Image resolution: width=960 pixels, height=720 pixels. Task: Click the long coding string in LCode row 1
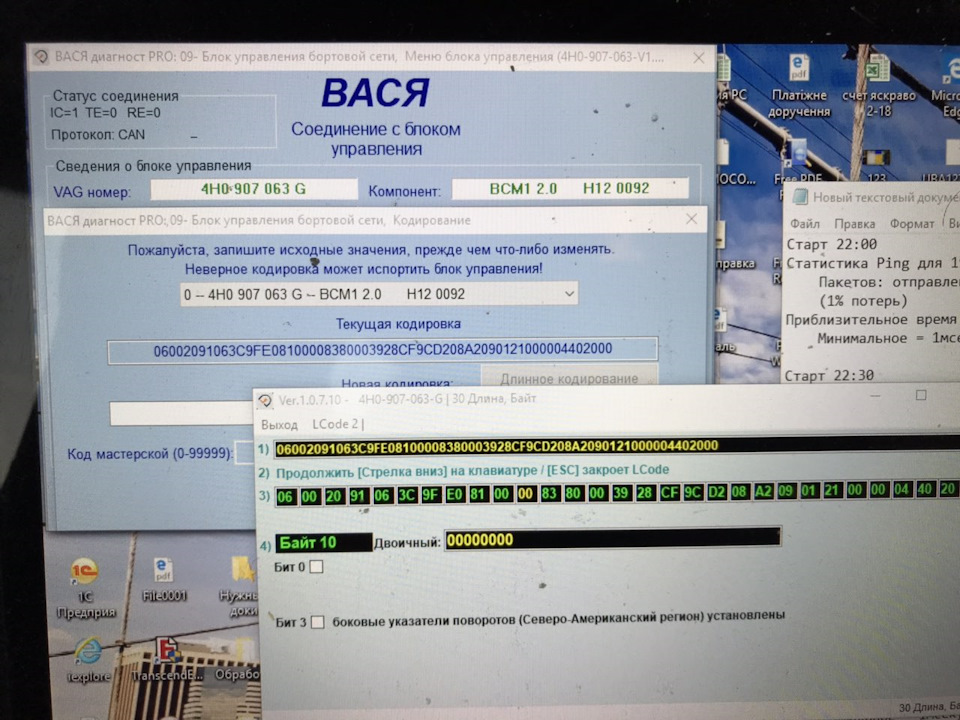pos(617,446)
